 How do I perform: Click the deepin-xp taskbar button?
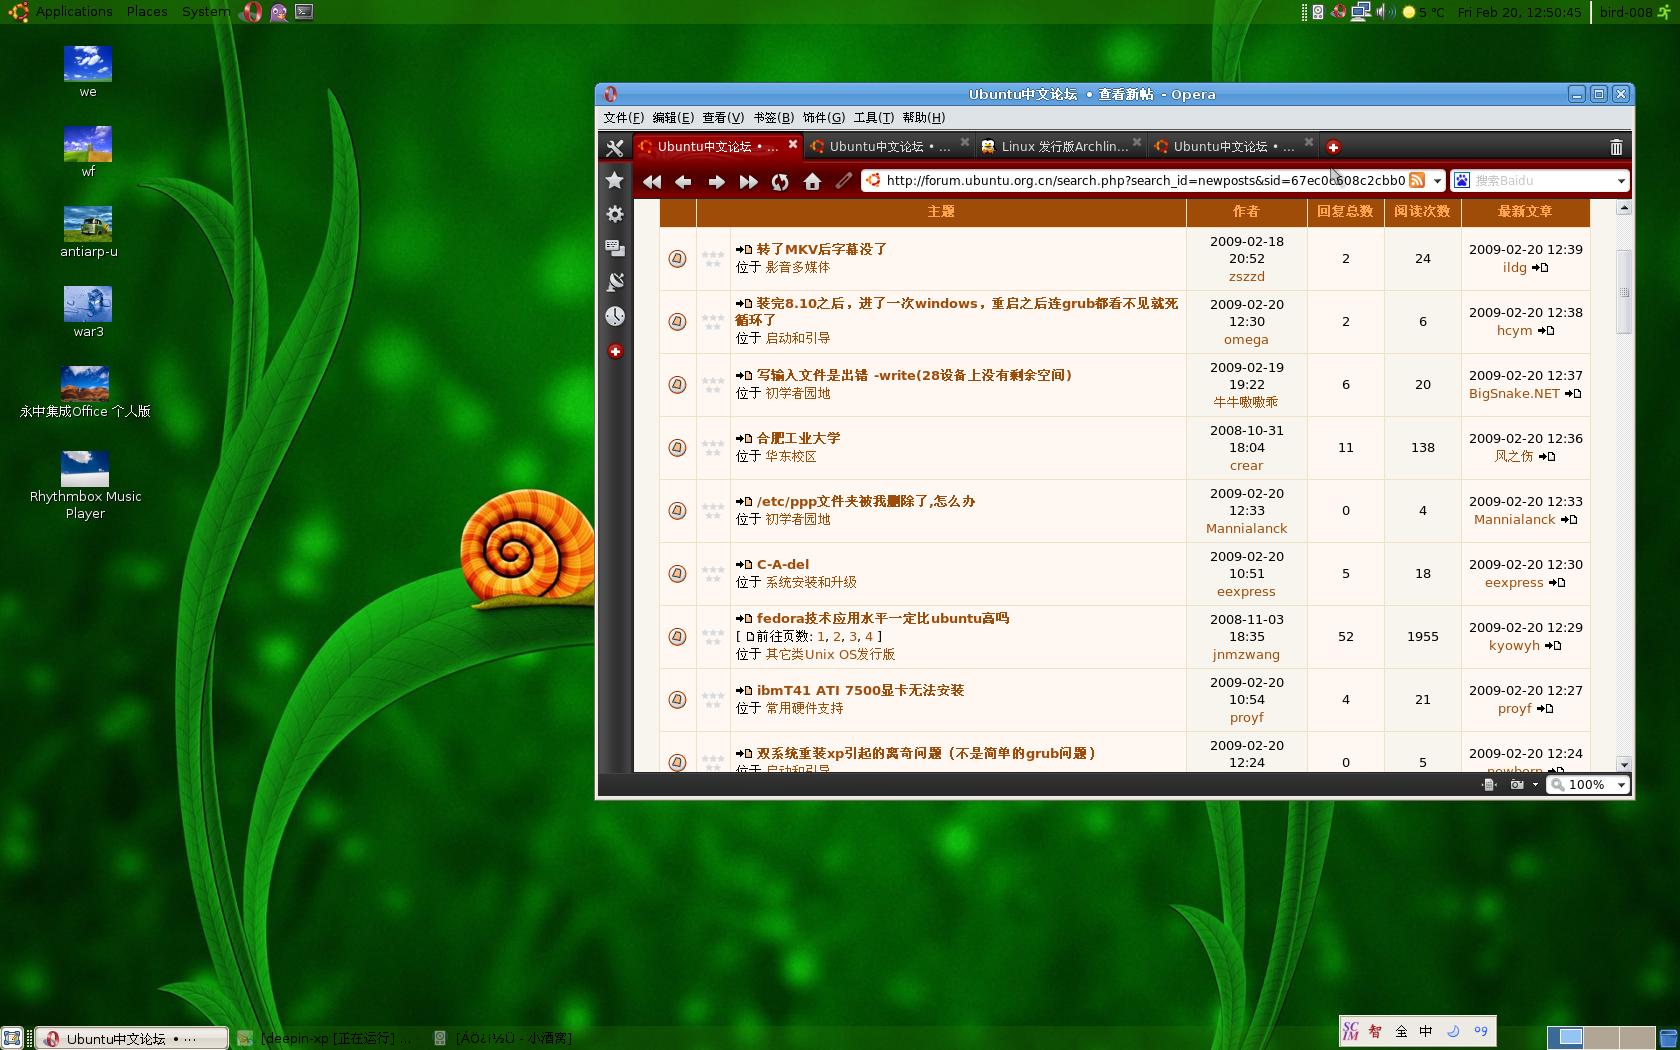pos(327,1039)
